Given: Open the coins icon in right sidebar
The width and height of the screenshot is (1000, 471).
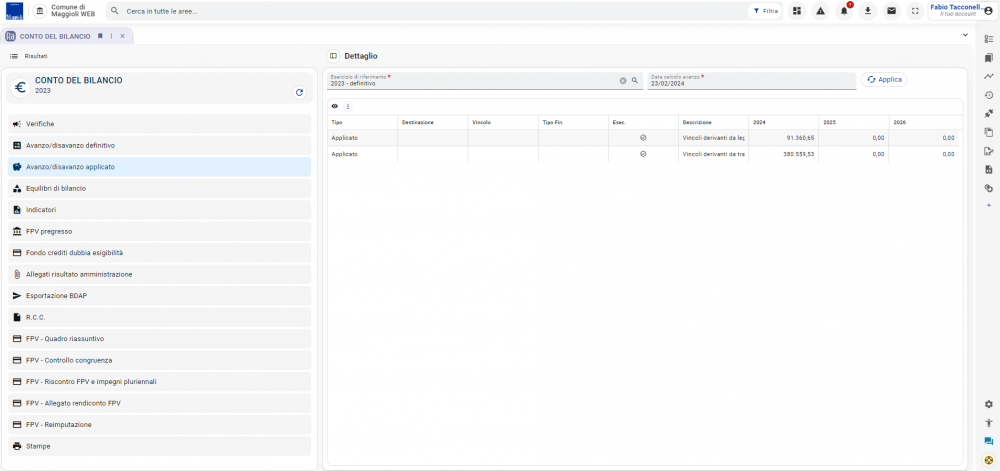Looking at the screenshot, I should pyautogui.click(x=989, y=188).
